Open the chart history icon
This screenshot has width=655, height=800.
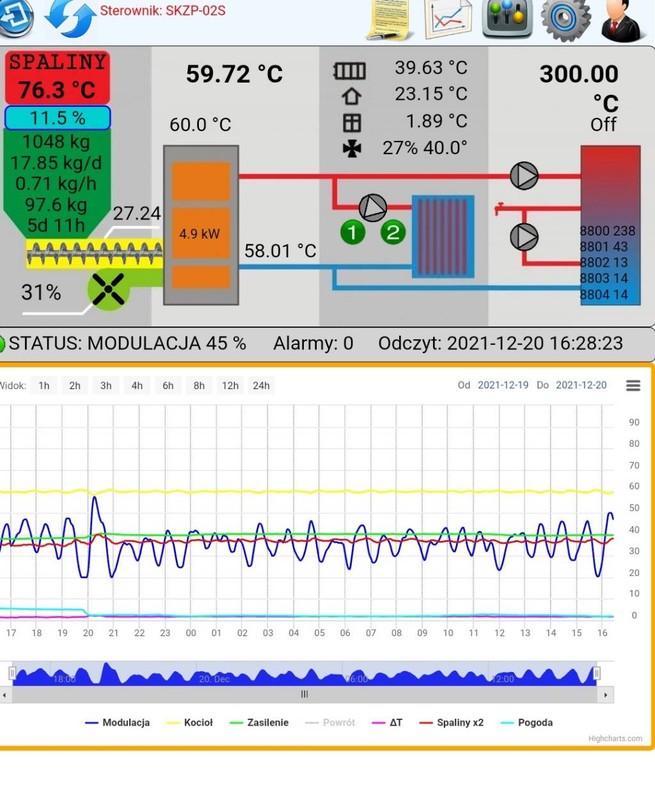448,18
